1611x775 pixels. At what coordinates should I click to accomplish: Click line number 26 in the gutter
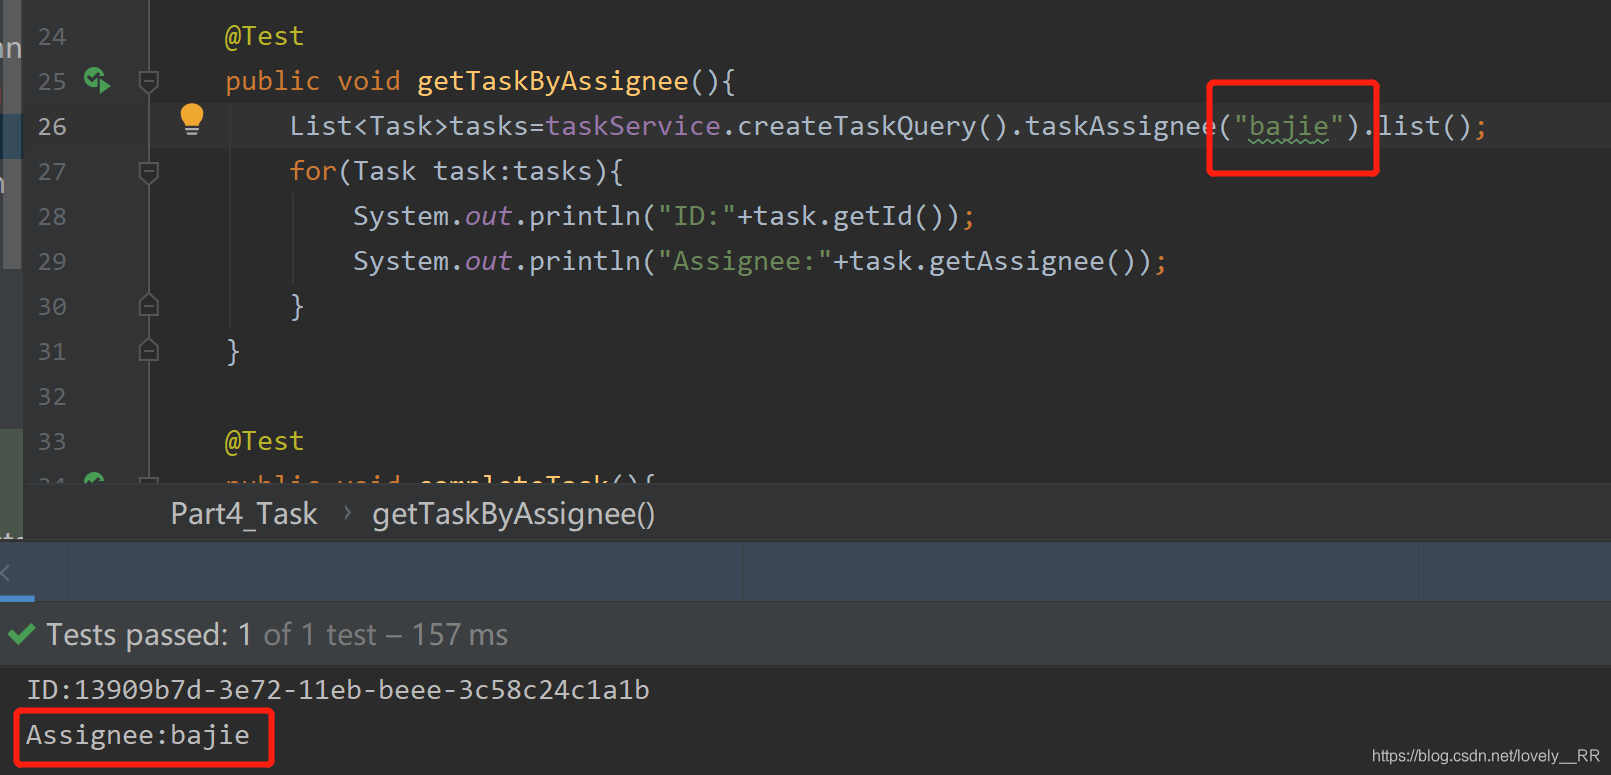click(x=52, y=126)
